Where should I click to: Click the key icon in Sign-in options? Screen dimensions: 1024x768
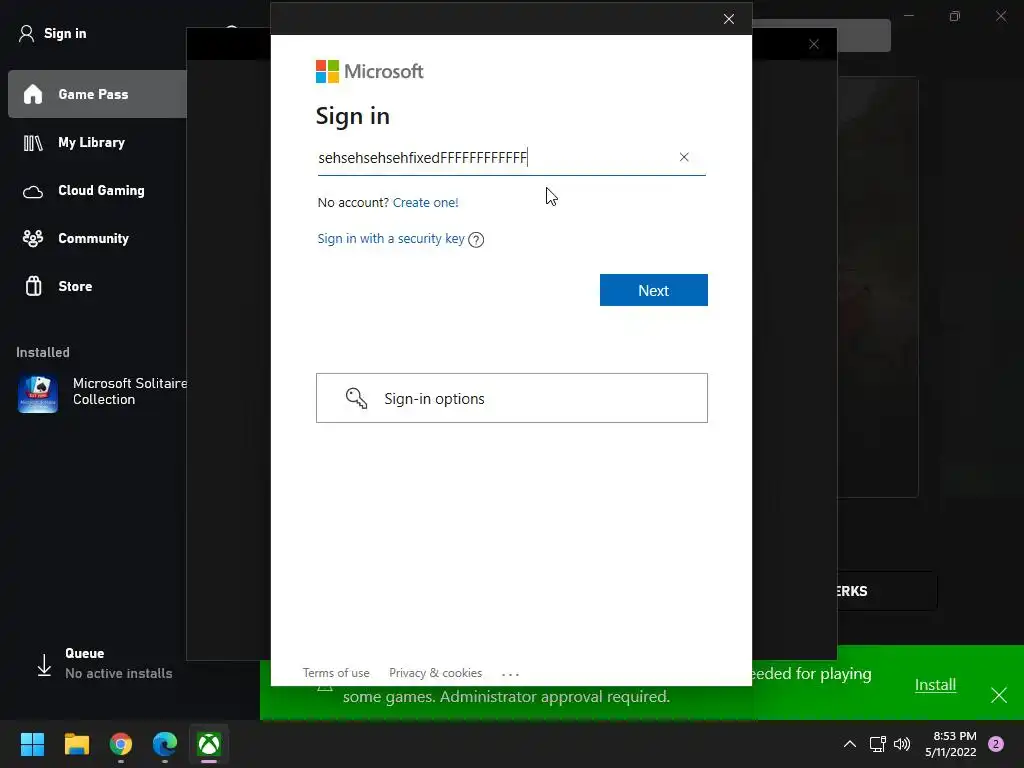tap(356, 398)
